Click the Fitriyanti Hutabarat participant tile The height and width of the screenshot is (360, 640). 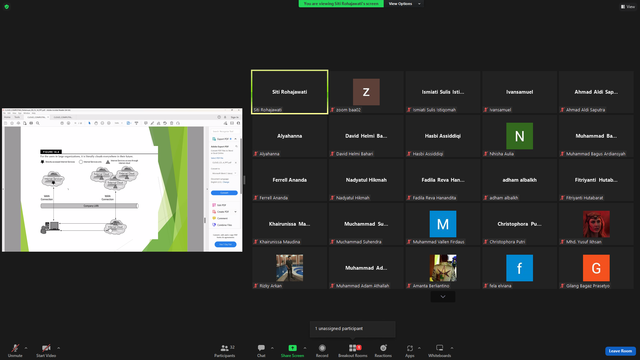(x=596, y=180)
